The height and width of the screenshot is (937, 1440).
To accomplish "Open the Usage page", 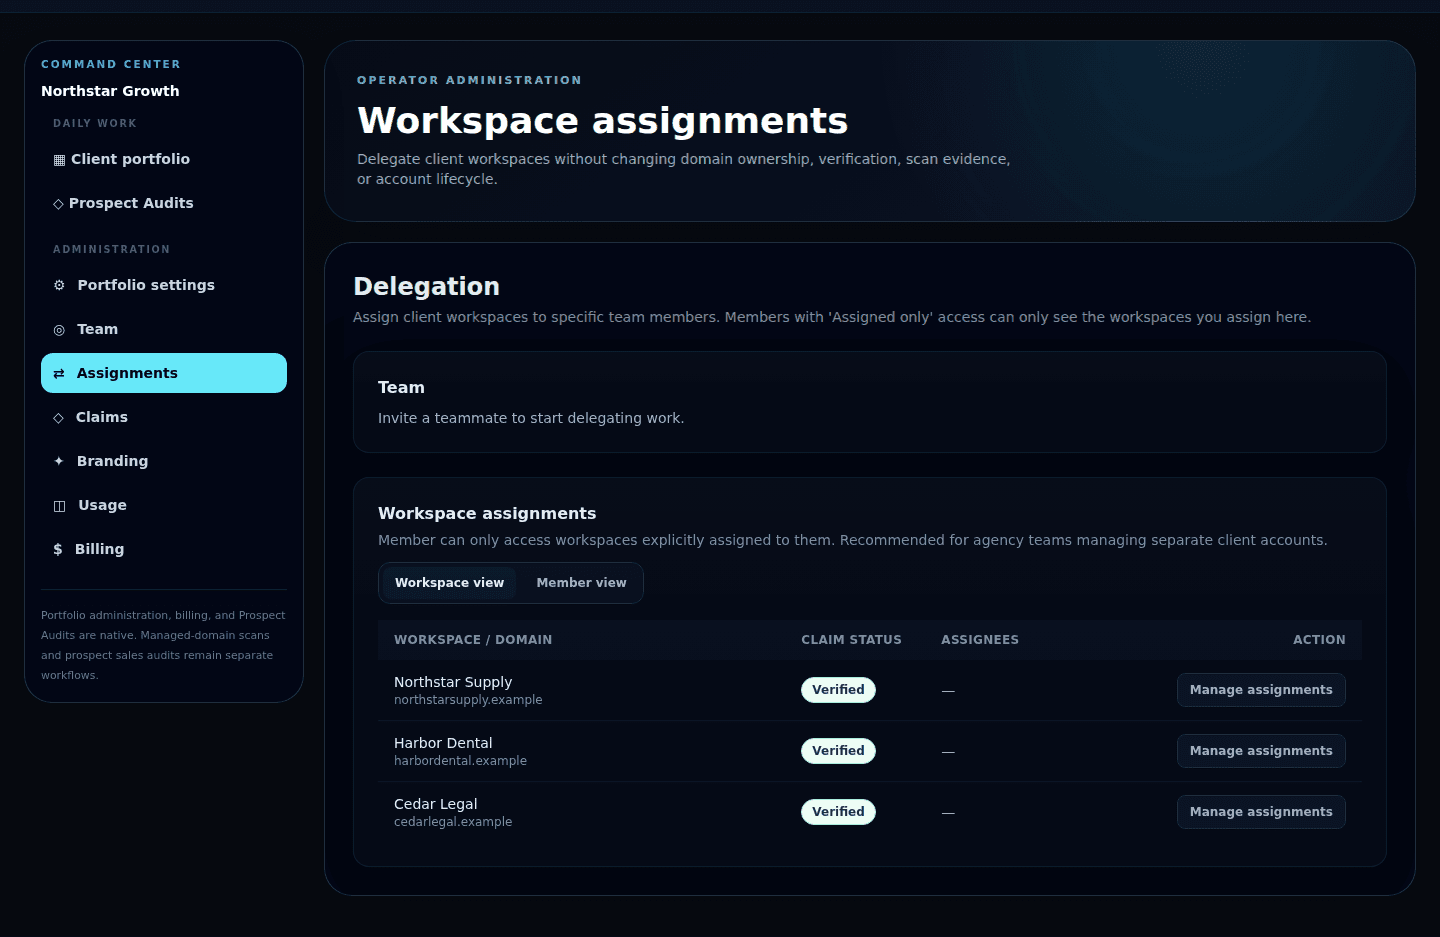I will coord(164,505).
